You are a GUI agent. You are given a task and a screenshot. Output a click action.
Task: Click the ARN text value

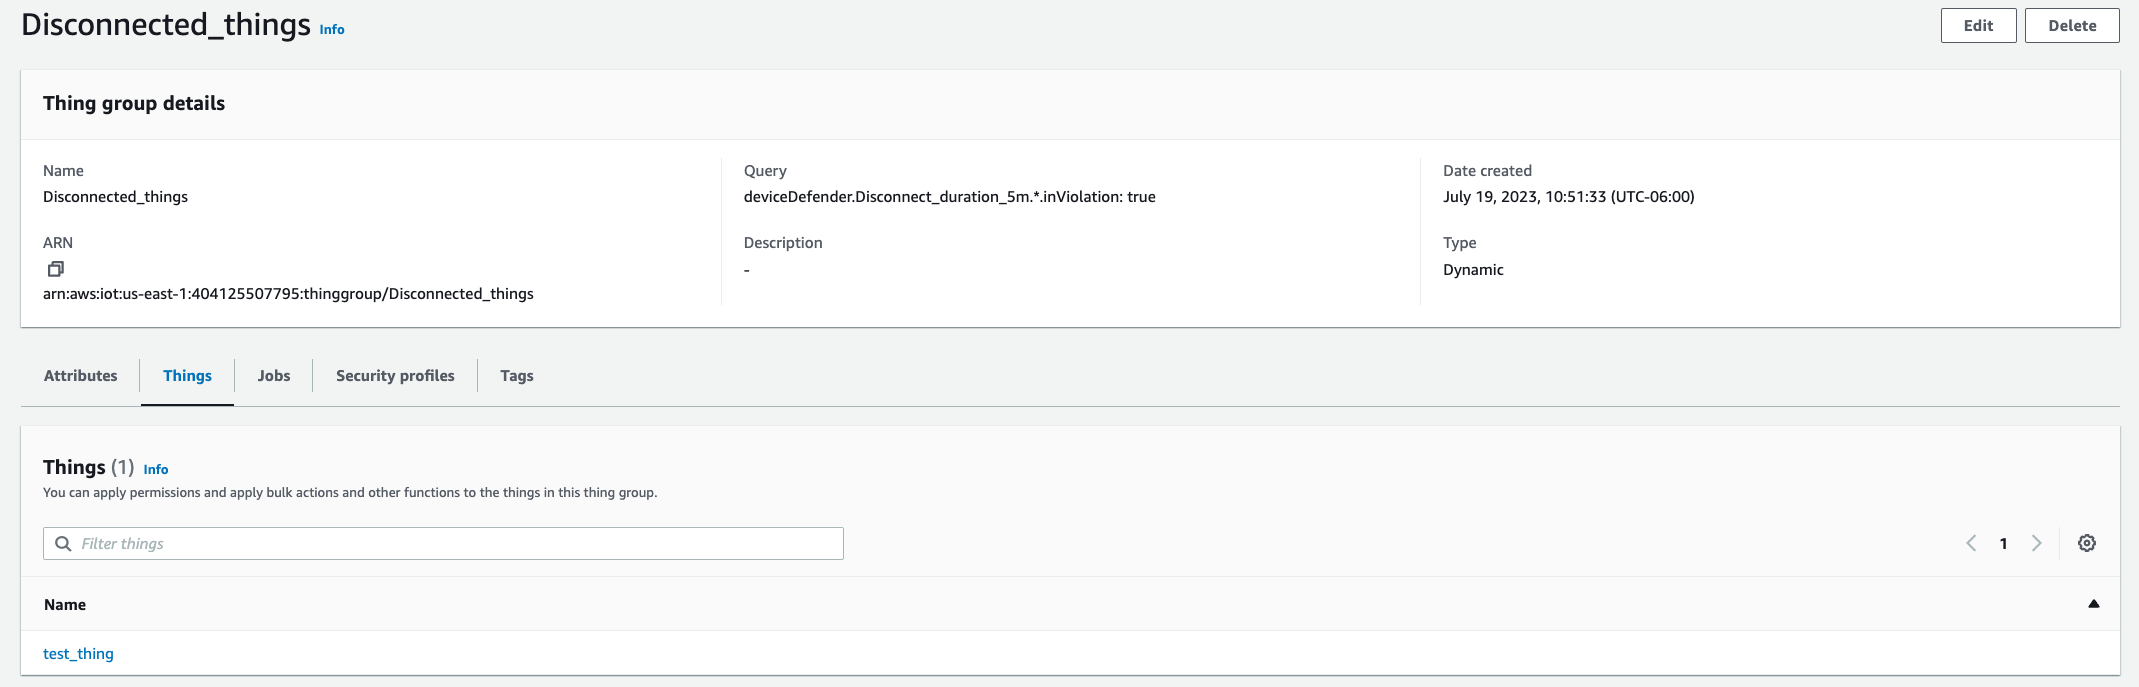point(288,294)
